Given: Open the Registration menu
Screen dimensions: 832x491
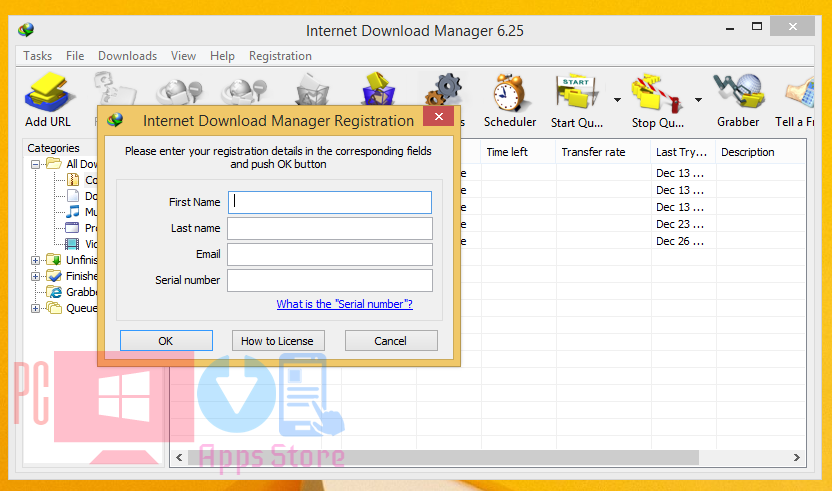Looking at the screenshot, I should click(x=280, y=56).
